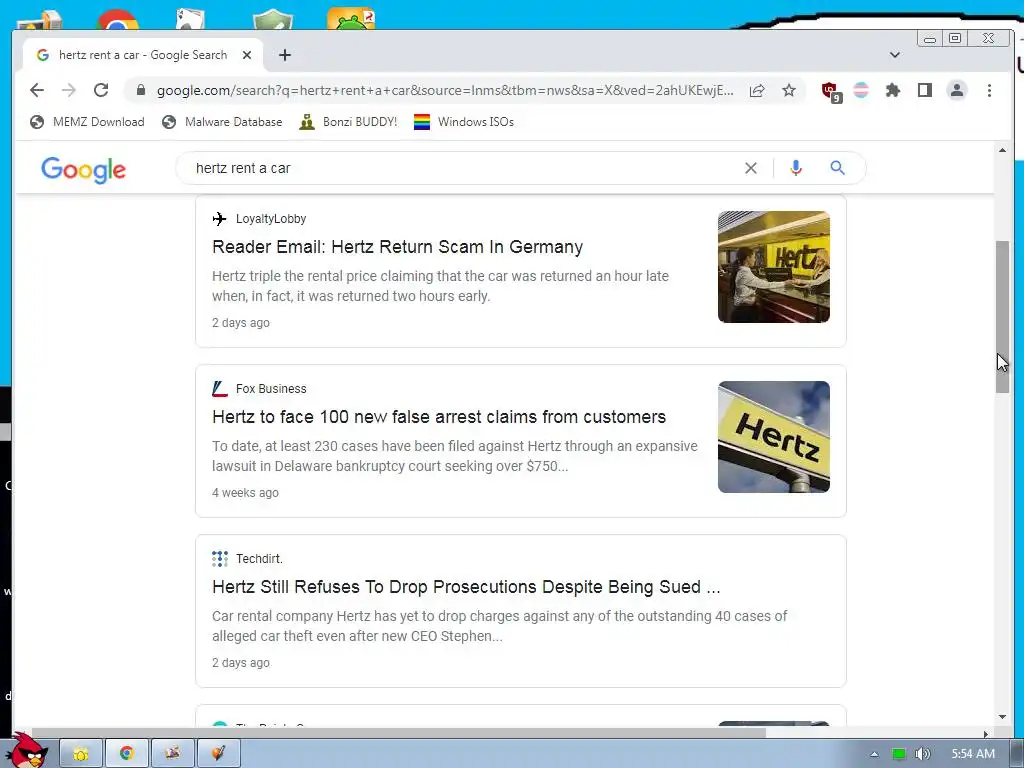
Task: Click the Fox Business source name
Action: [271, 389]
